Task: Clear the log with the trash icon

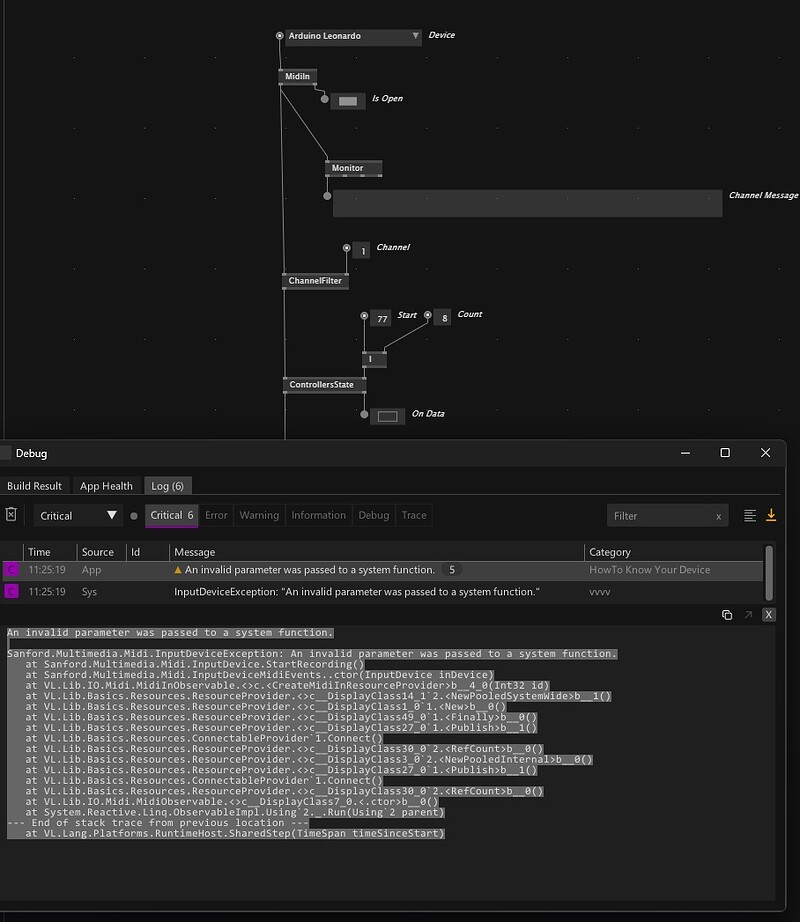Action: point(11,515)
